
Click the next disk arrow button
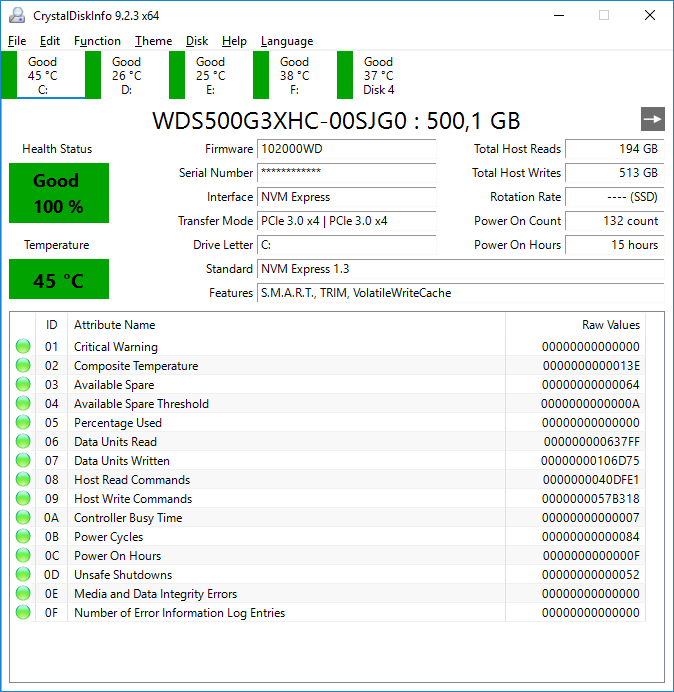point(652,119)
